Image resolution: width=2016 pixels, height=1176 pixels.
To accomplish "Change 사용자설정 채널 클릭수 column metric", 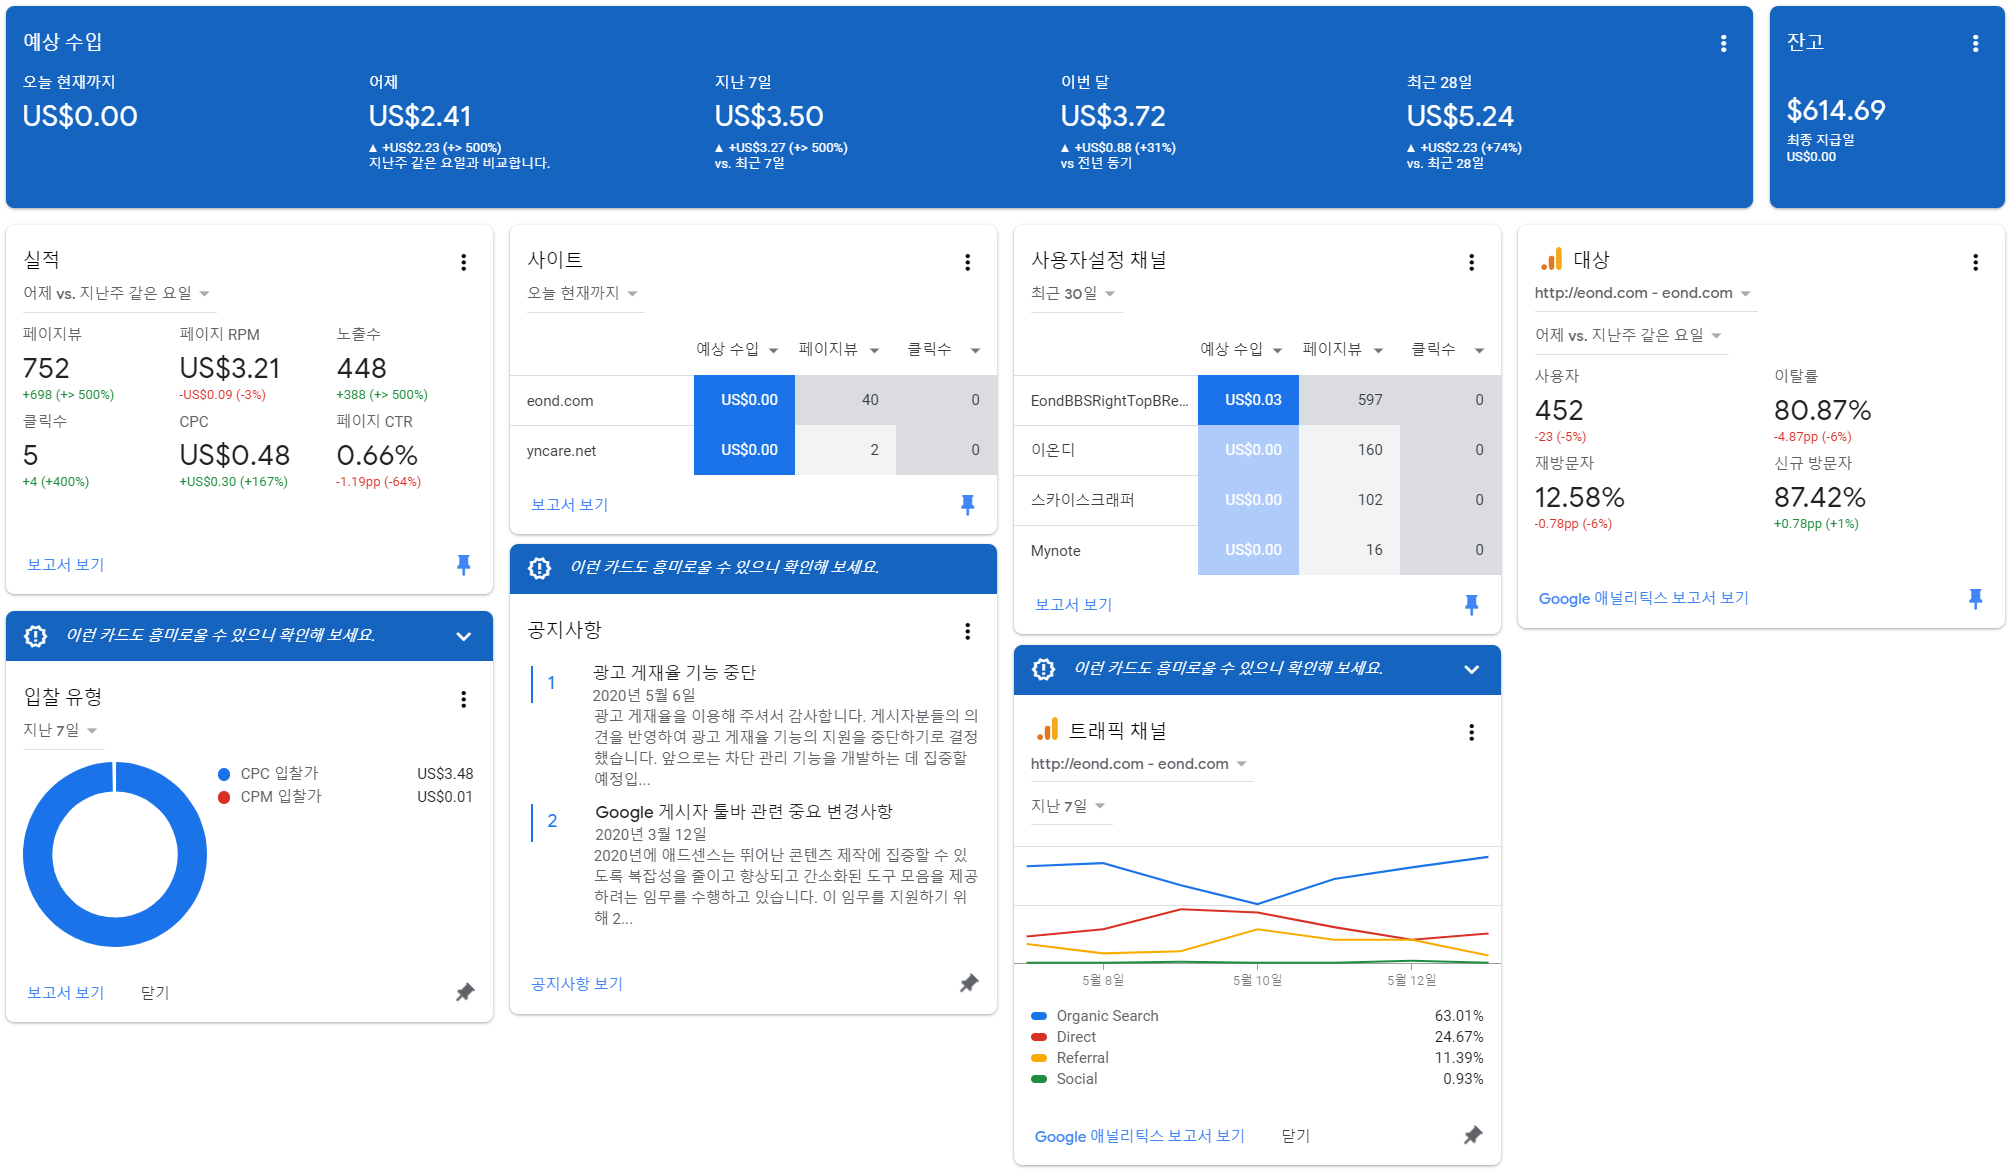I will coord(1447,349).
